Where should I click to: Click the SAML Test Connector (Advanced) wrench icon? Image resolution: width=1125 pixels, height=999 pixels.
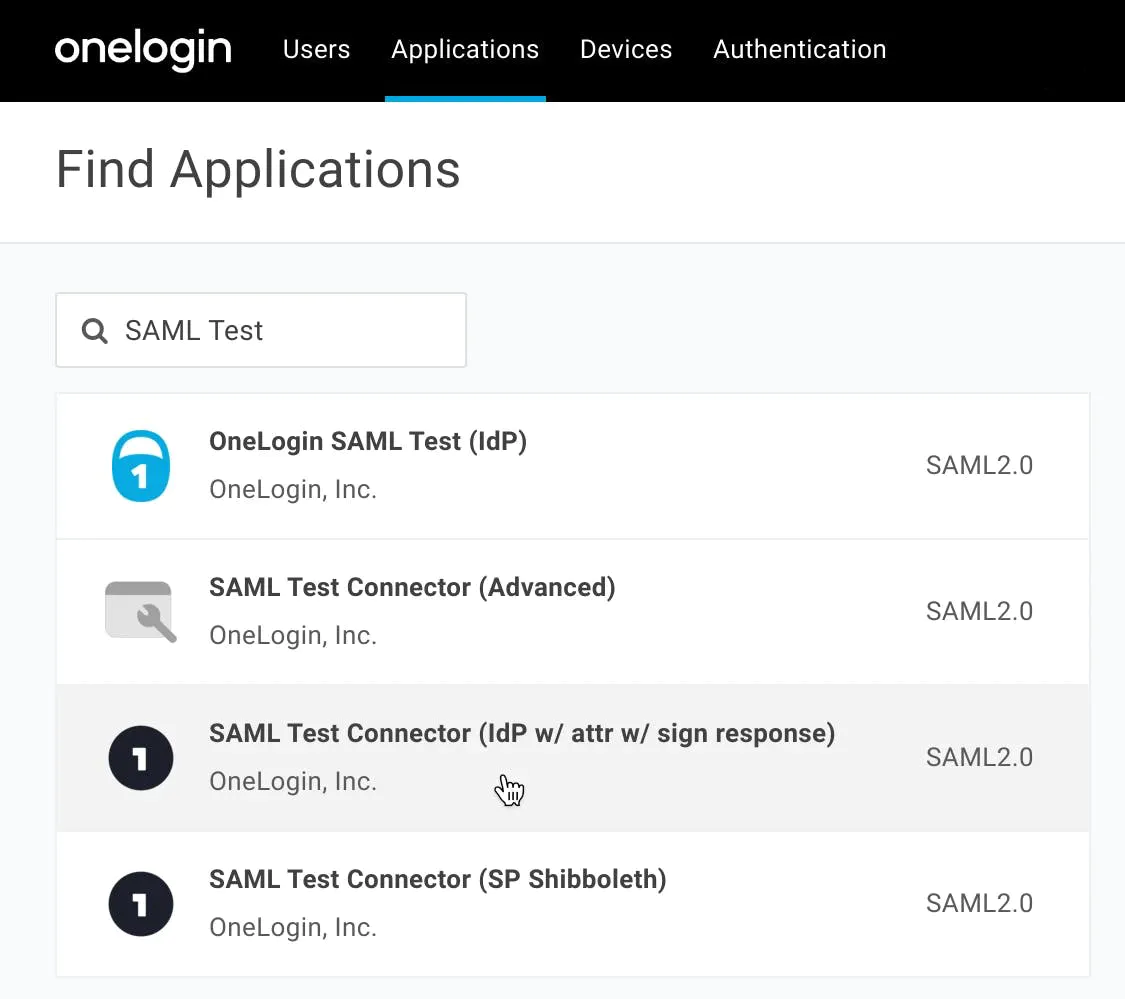click(x=141, y=611)
